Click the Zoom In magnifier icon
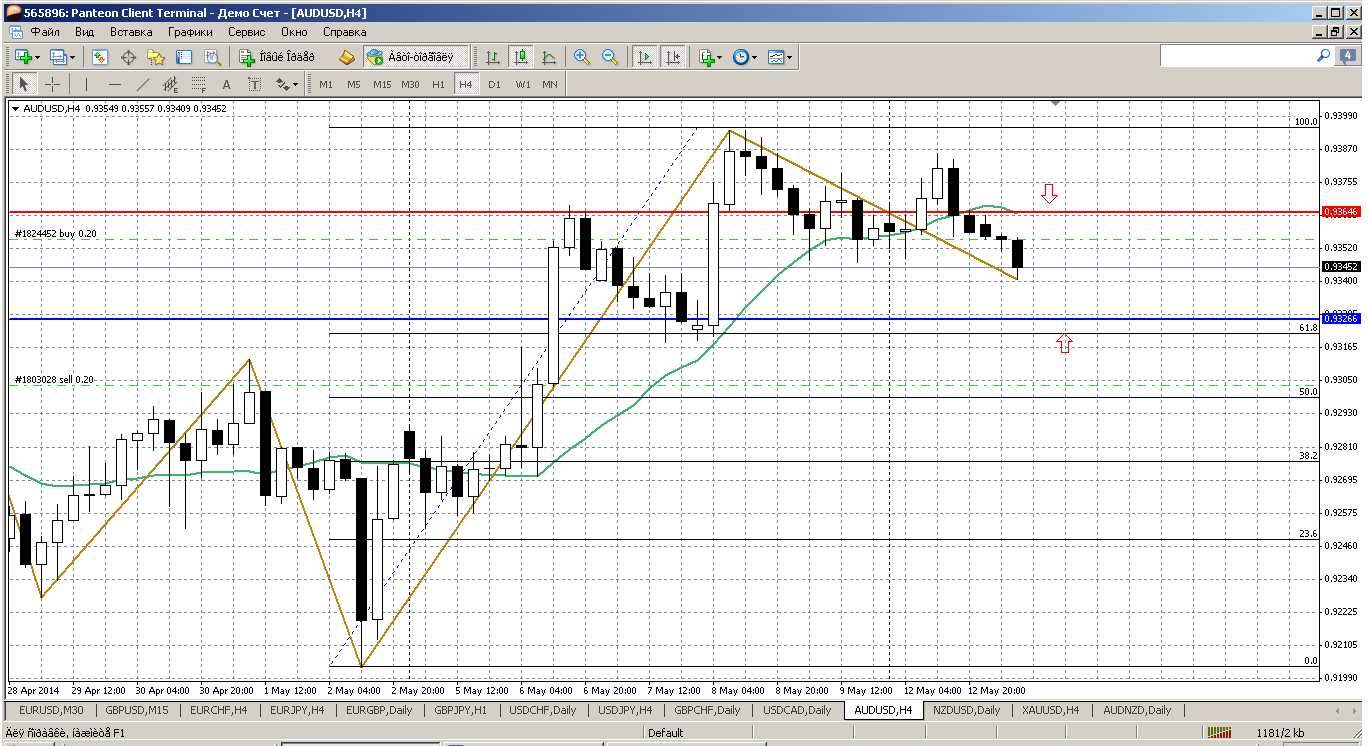The image size is (1368, 746). click(581, 58)
